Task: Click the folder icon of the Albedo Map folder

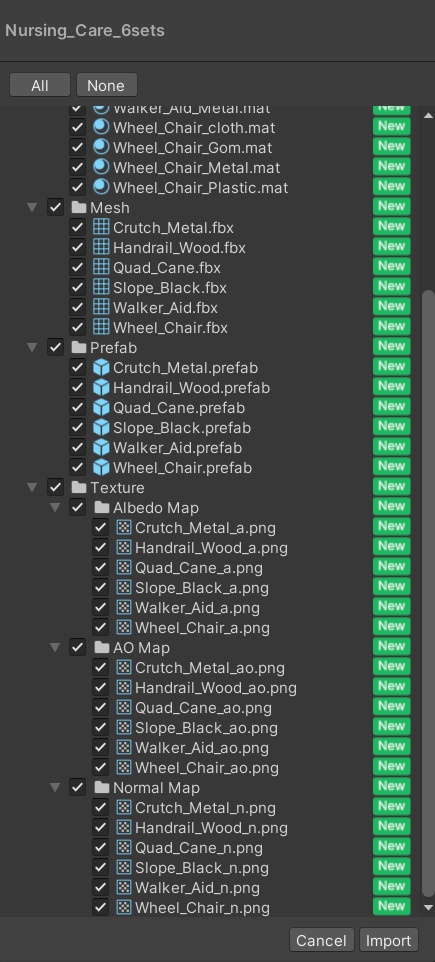Action: [x=102, y=507]
